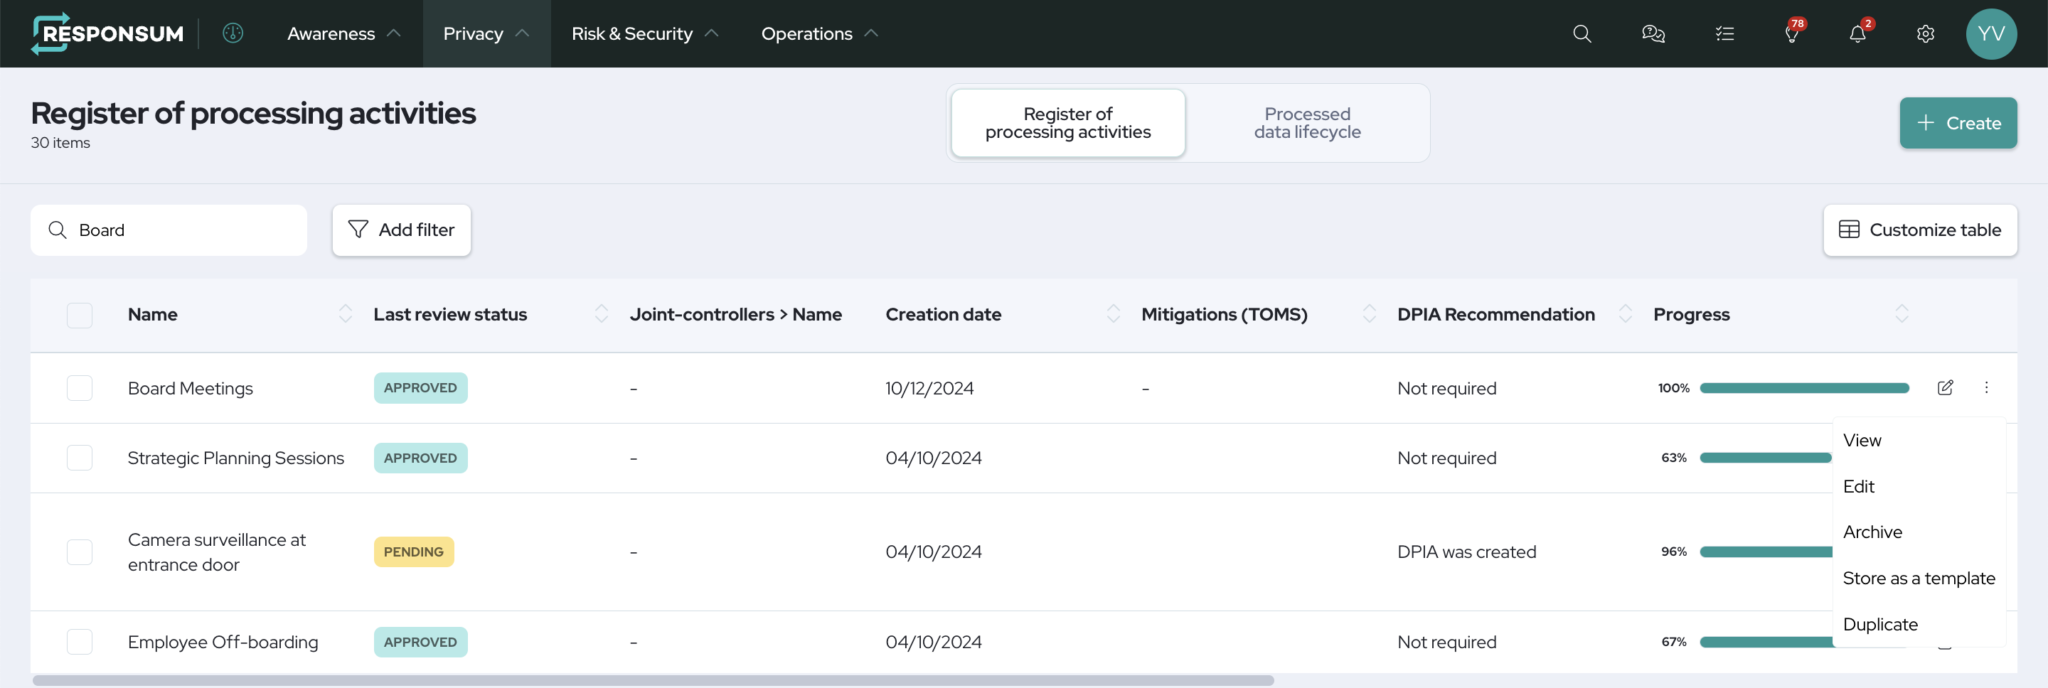Switch to Processed data lifecycle tab
Viewport: 2048px width, 688px height.
tap(1307, 123)
